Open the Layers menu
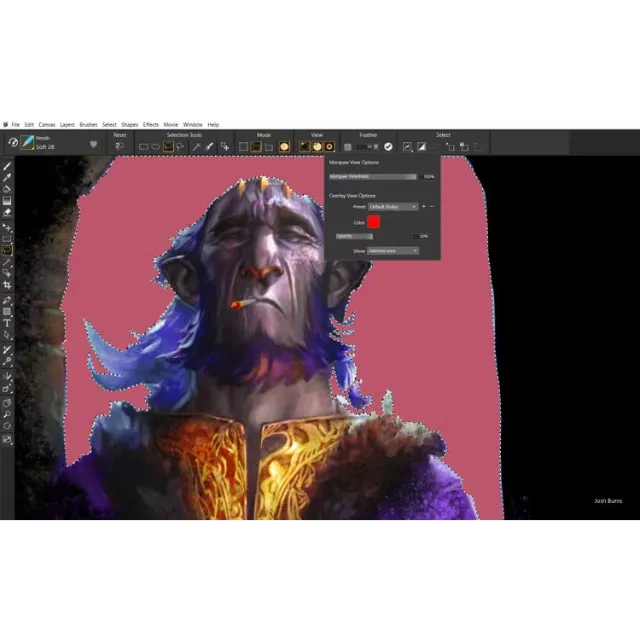This screenshot has height=640, width=640. 67,124
